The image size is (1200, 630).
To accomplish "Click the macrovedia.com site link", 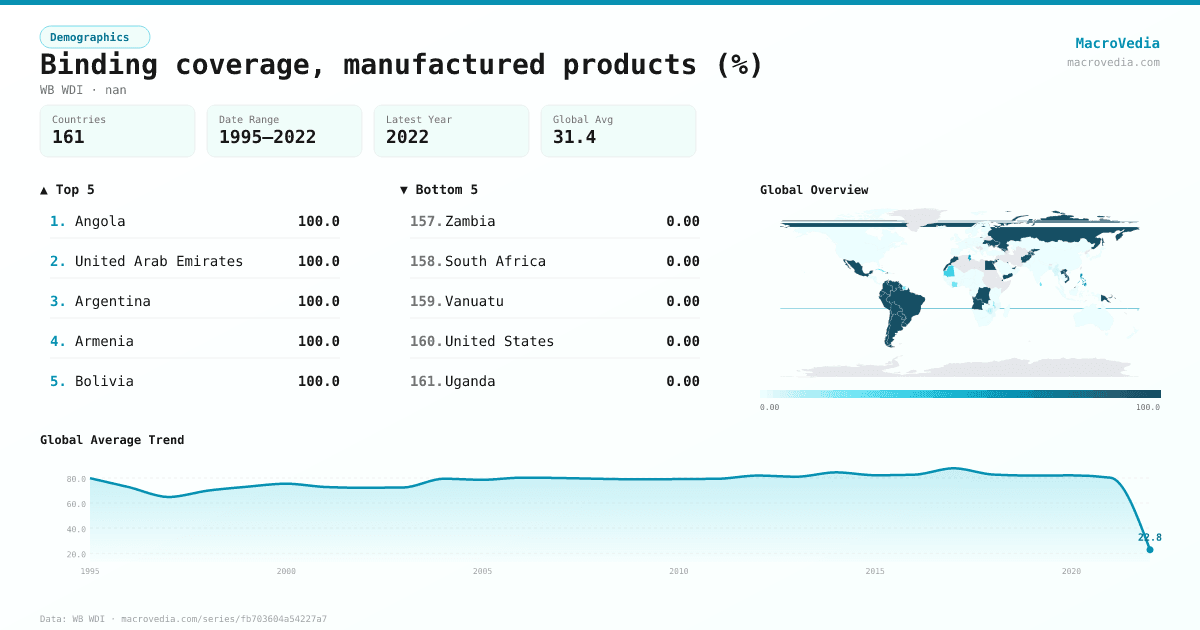I will [1113, 62].
